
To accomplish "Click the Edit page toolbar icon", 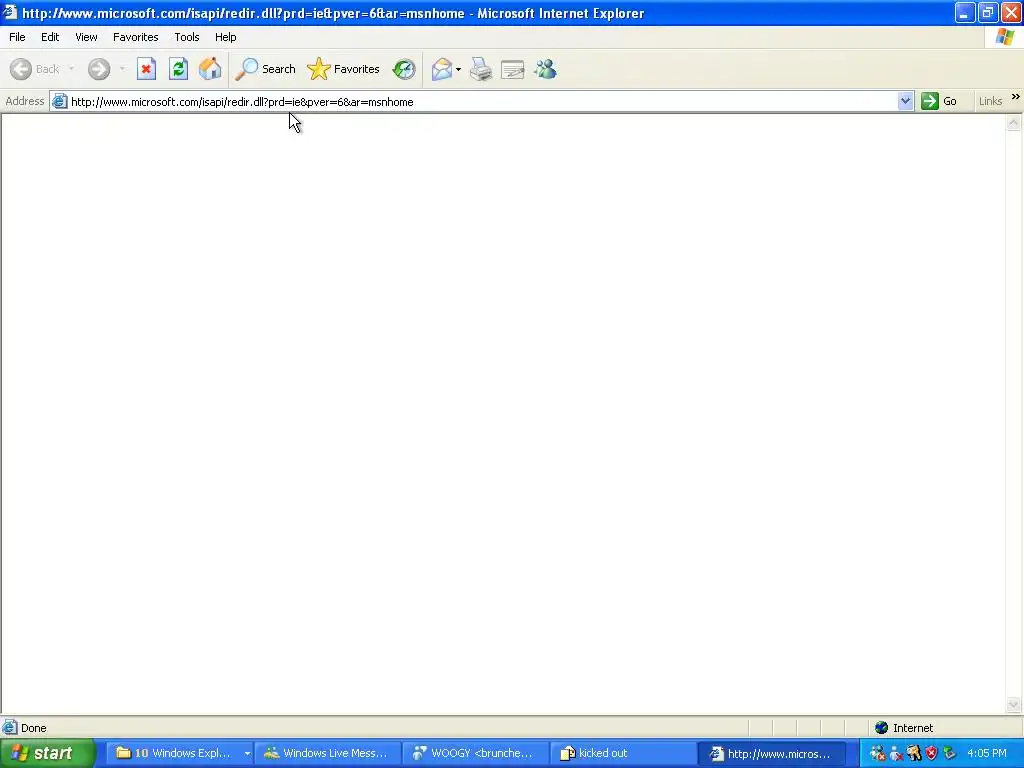I will [x=513, y=69].
